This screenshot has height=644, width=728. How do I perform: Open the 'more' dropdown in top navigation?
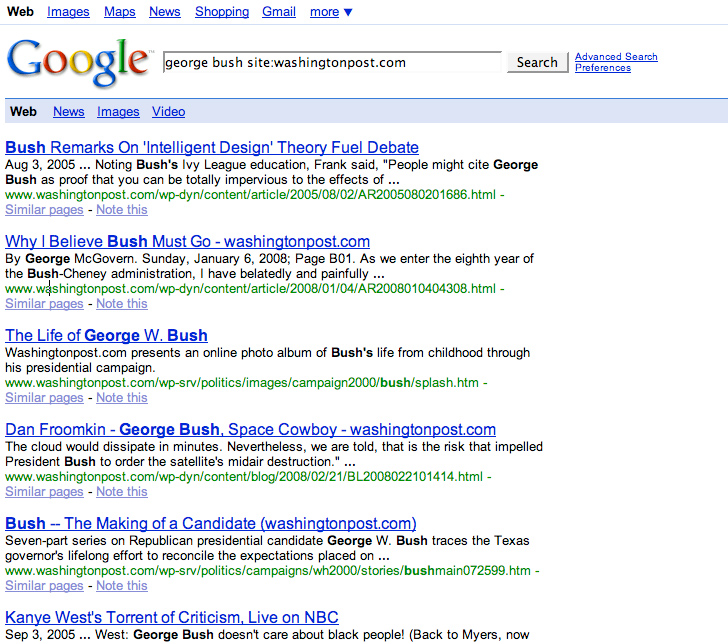(331, 12)
